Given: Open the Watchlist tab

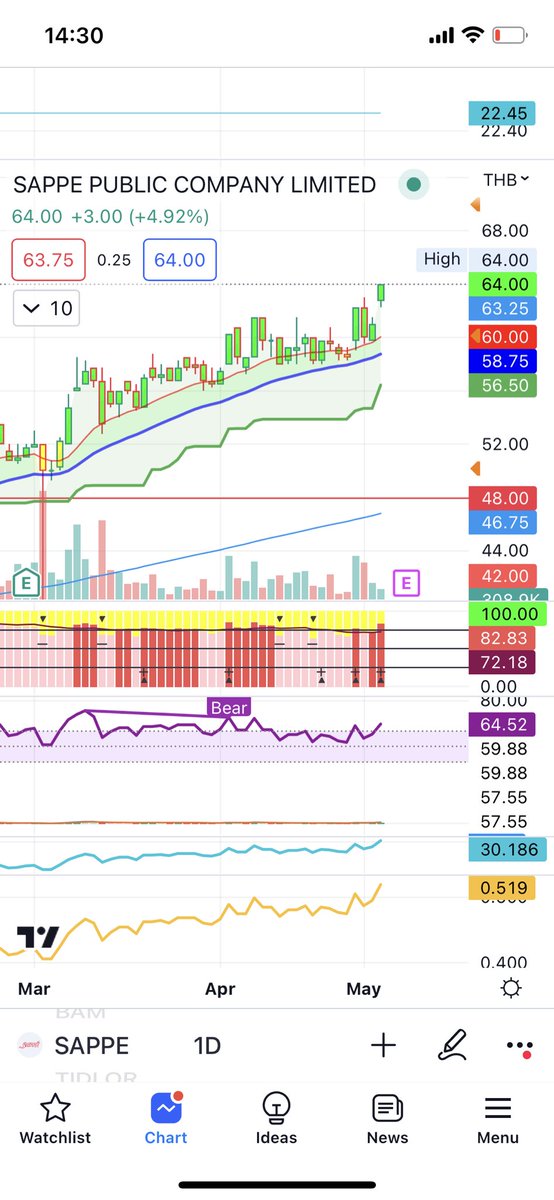Looking at the screenshot, I should coord(55,1119).
